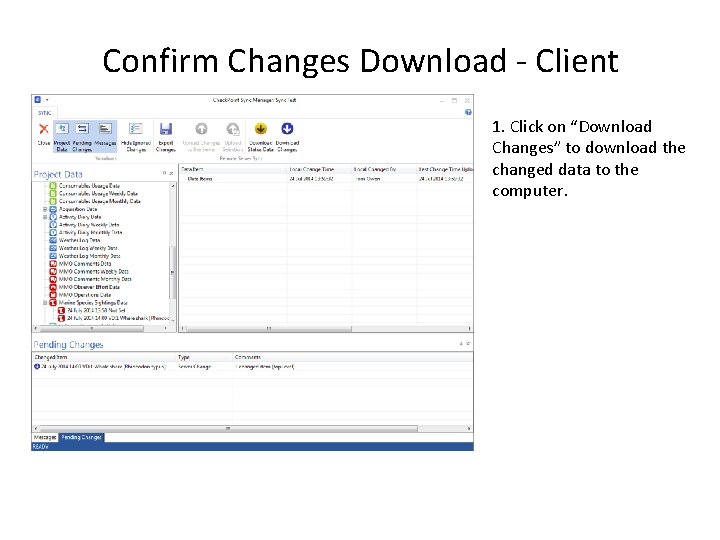Screen dimensions: 720x540
Task: Click the Marine Species Sightings Data icon
Action: pyautogui.click(x=53, y=303)
